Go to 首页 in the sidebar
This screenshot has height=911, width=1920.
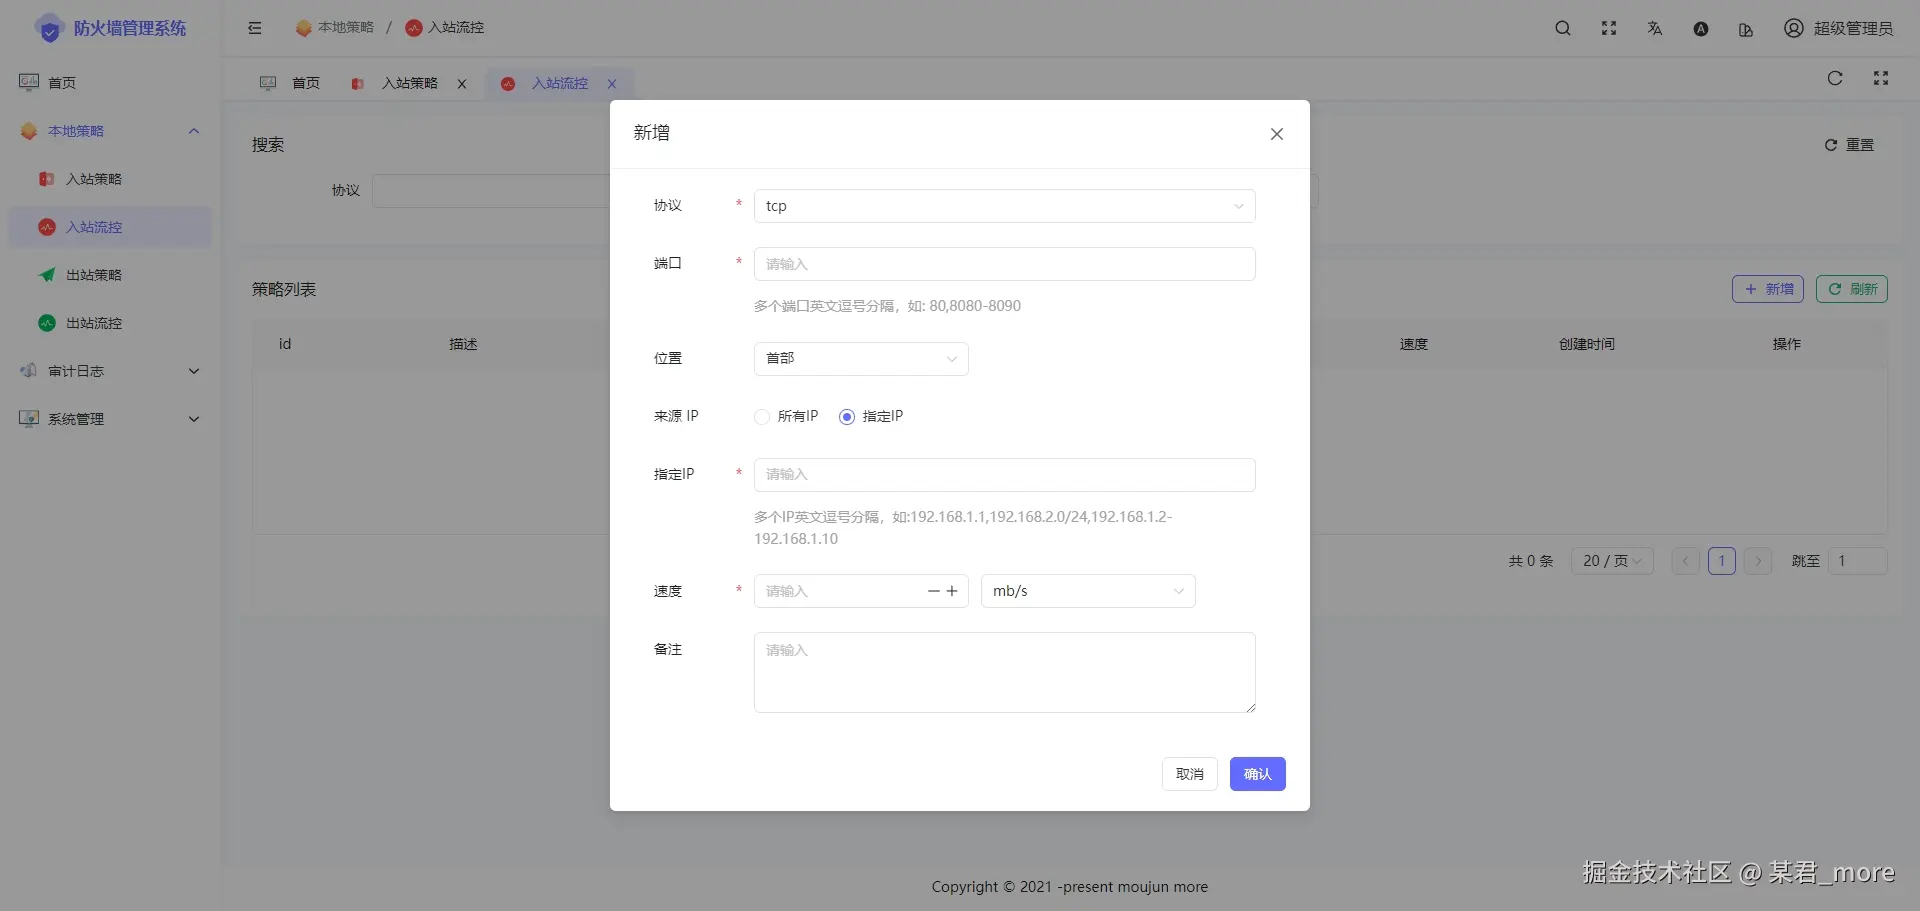point(110,82)
